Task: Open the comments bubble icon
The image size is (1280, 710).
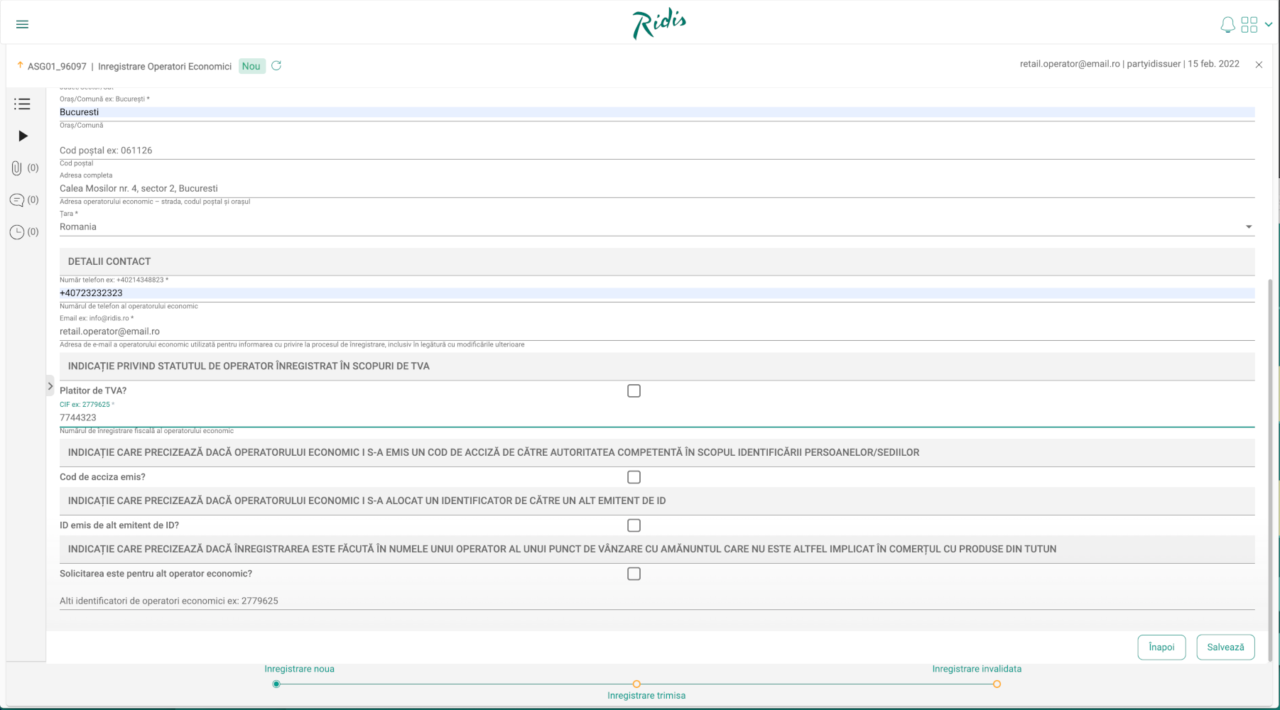Action: tap(17, 200)
